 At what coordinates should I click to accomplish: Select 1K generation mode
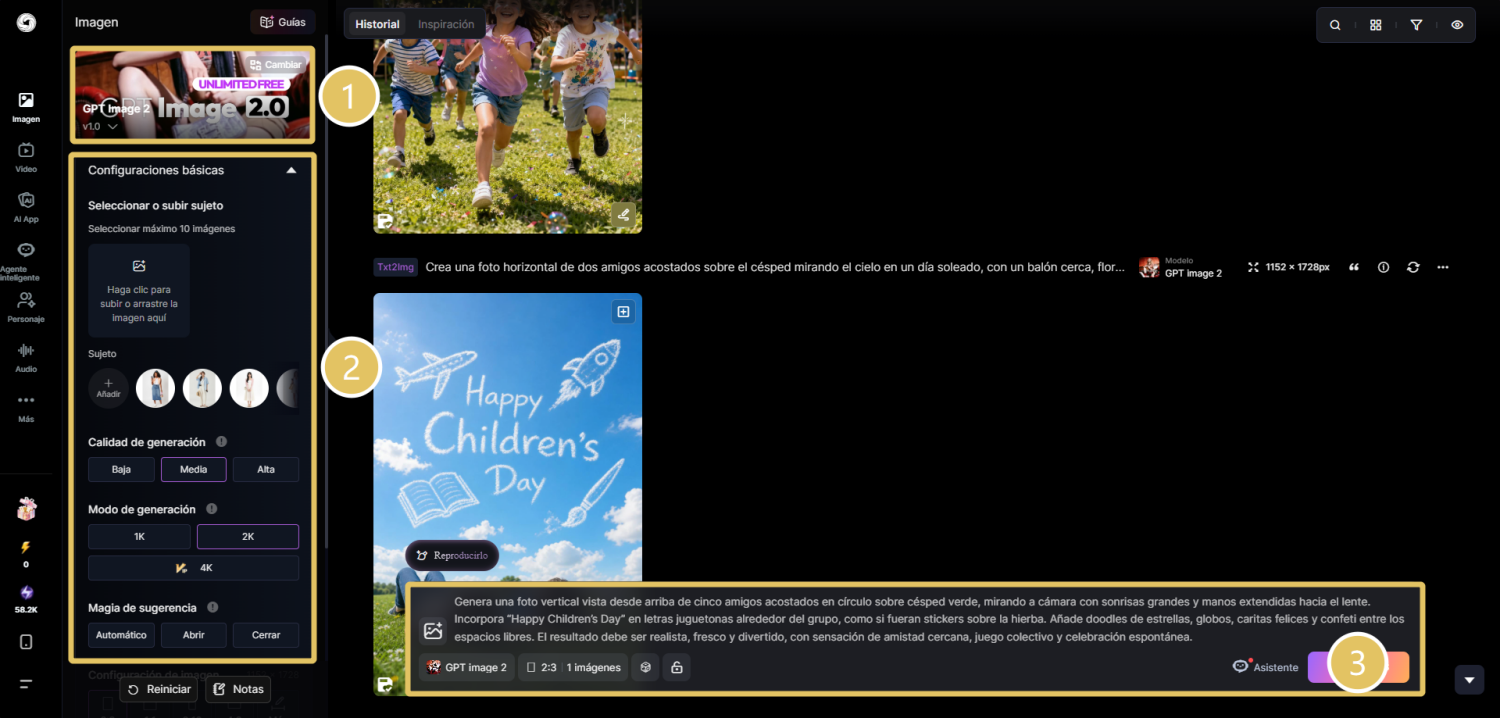coord(139,537)
